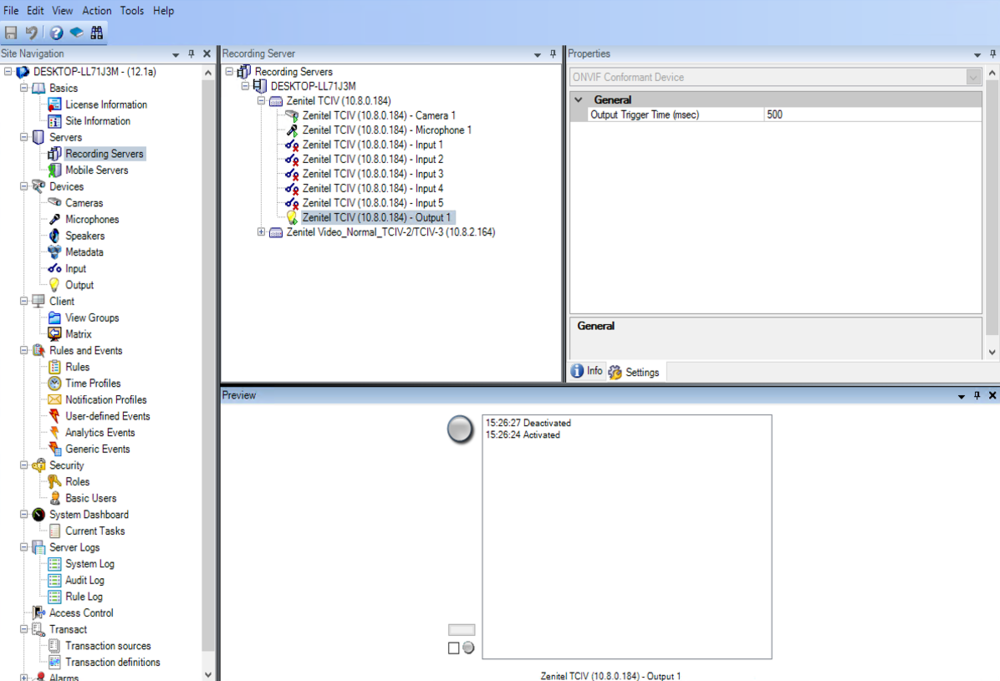Screen dimensions: 1000x681
Task: Click the Undo toolbar icon
Action: 31,33
